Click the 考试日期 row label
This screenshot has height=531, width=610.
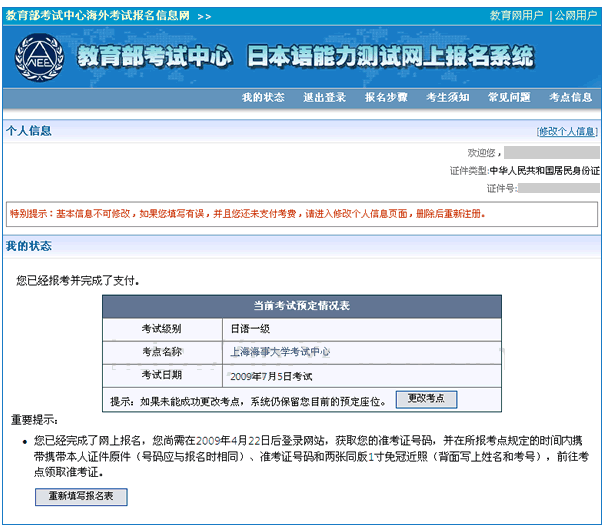pyautogui.click(x=161, y=375)
